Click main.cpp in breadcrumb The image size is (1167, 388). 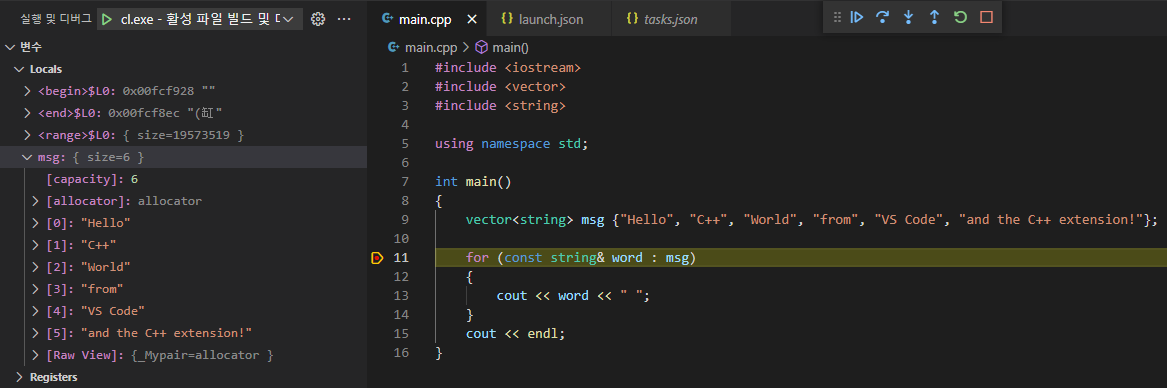coord(430,48)
